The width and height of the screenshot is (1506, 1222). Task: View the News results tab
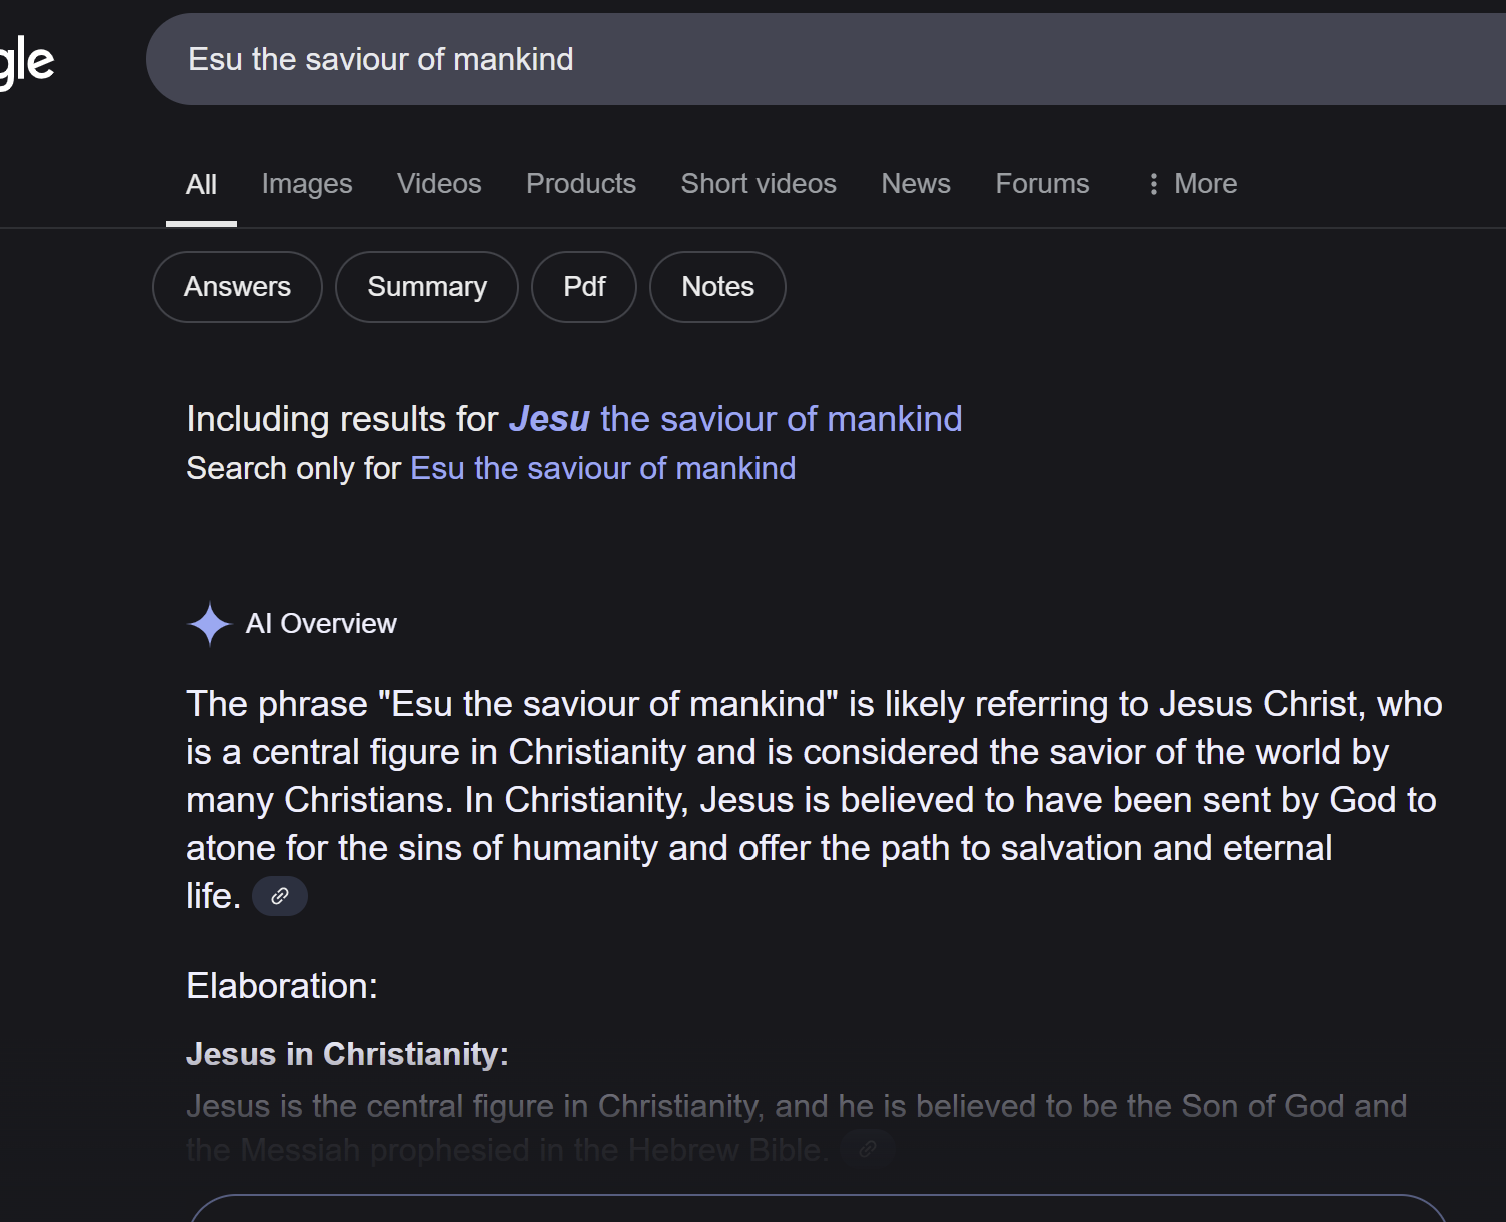[x=915, y=184]
